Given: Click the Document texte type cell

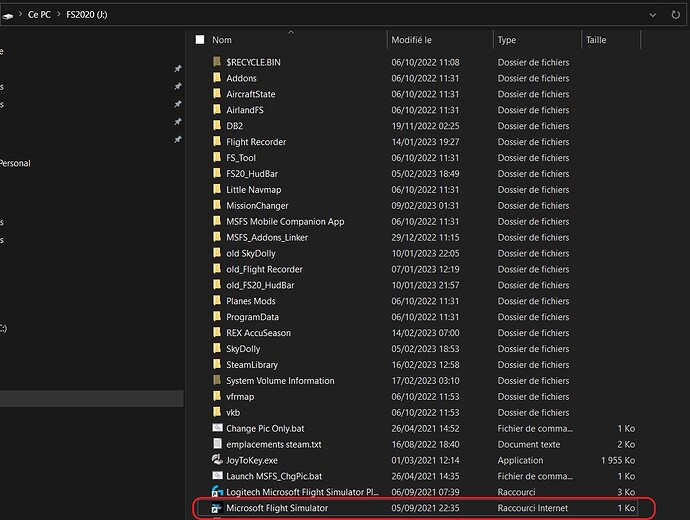Looking at the screenshot, I should point(529,444).
